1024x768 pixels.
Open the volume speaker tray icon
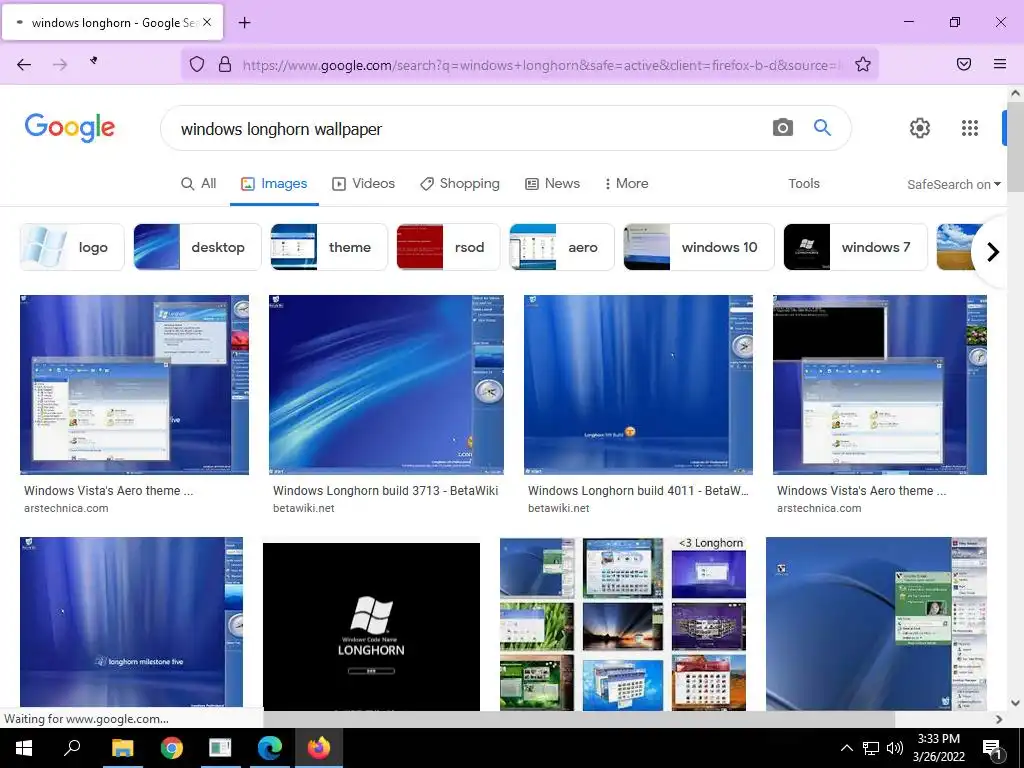point(895,748)
